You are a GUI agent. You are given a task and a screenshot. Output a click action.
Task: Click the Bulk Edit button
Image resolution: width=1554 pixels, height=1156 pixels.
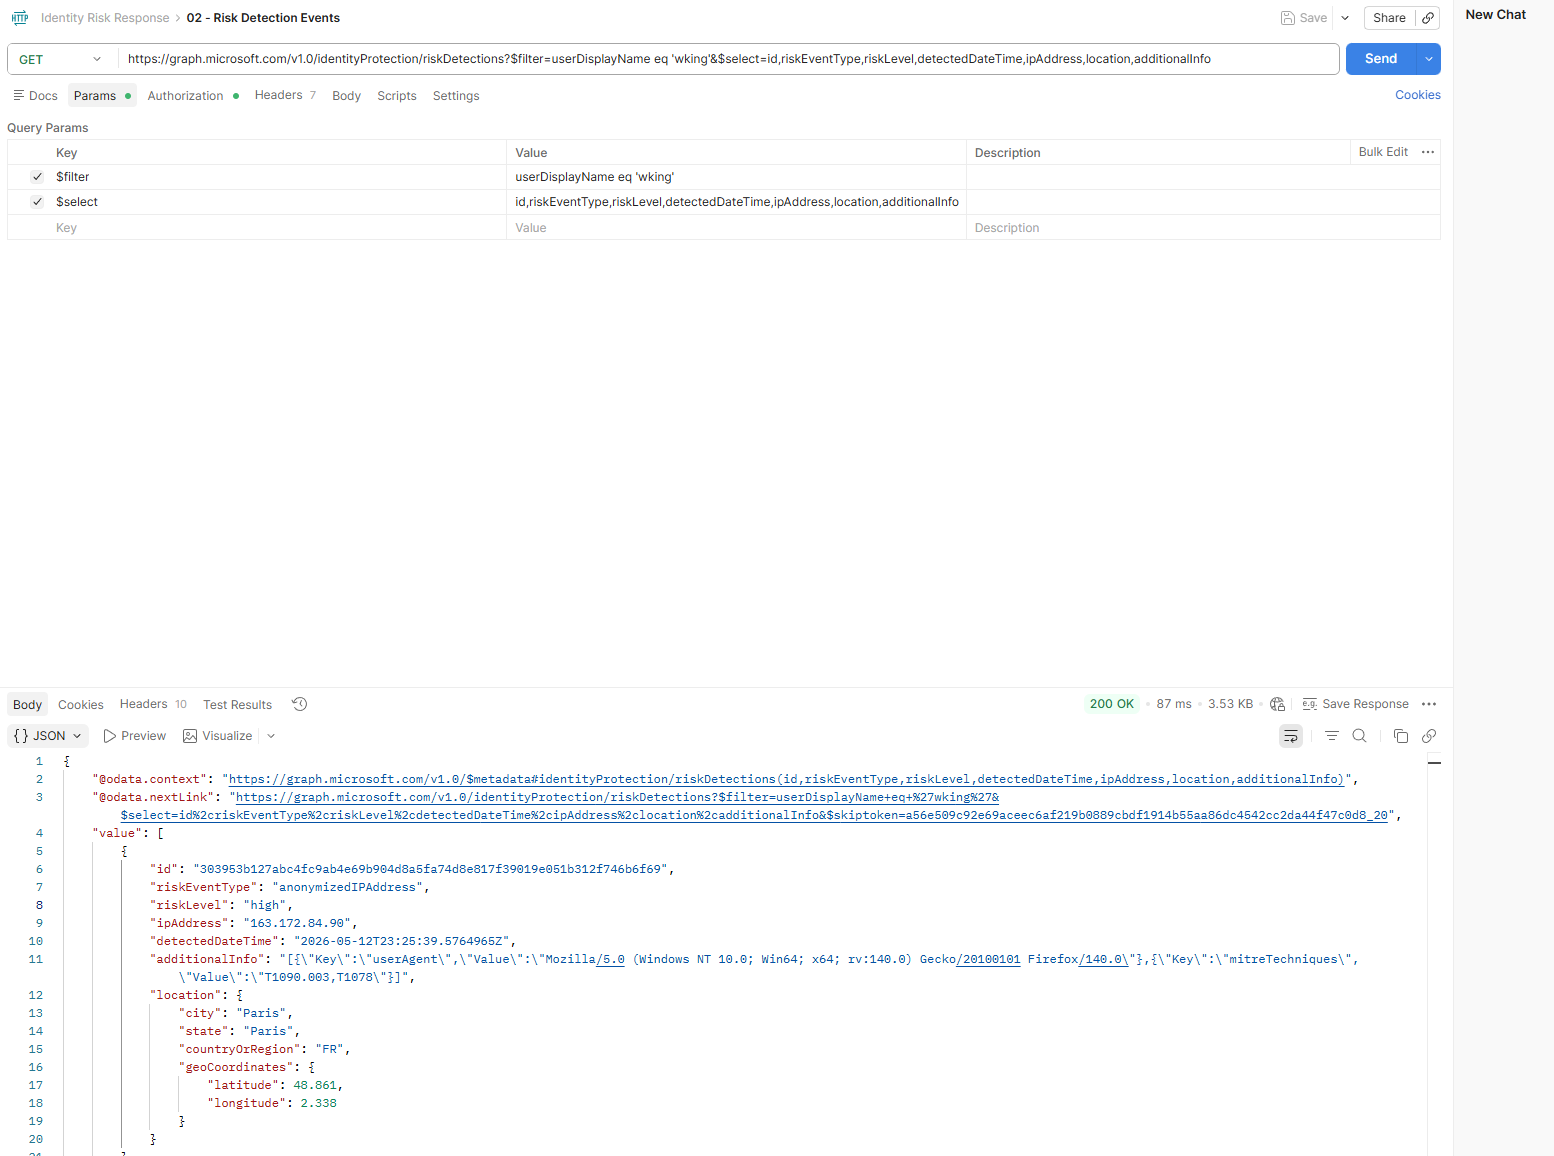[x=1383, y=152]
